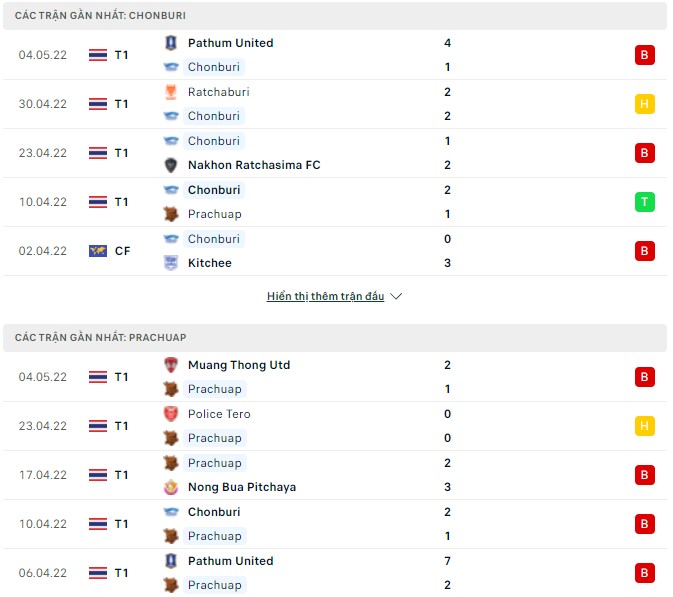Open 'Hiển thị thêm trận đấu' link
Viewport: 673px width, 597px height.
click(325, 297)
